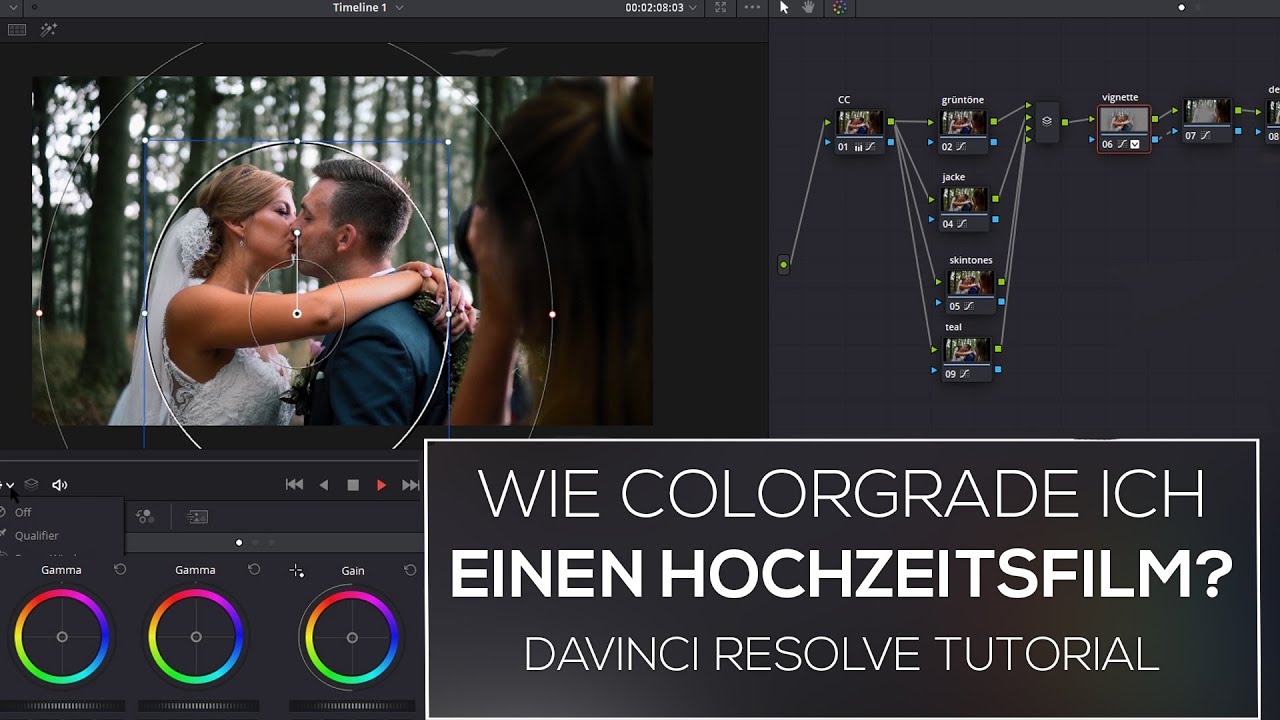Click the power window center control point
Image resolution: width=1280 pixels, height=720 pixels.
297,314
